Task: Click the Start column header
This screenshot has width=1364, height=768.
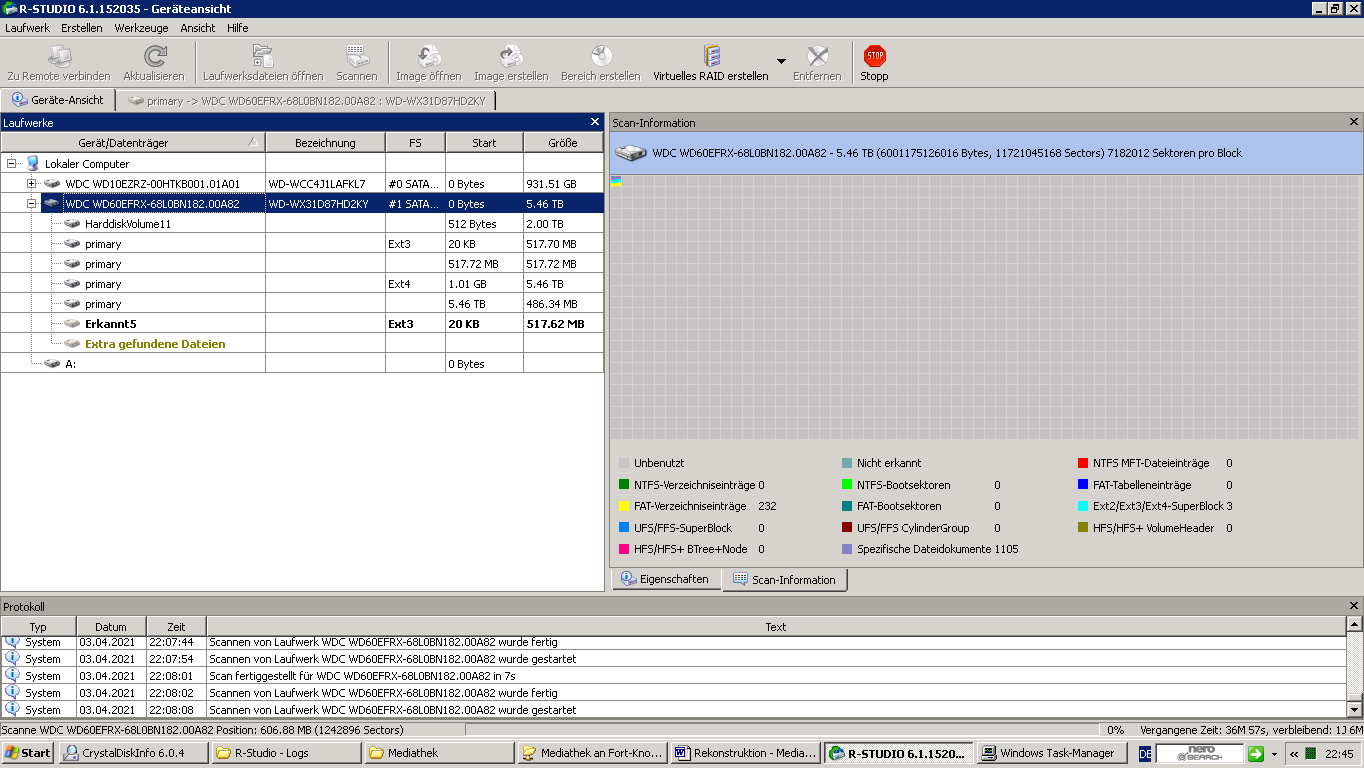Action: tap(484, 143)
